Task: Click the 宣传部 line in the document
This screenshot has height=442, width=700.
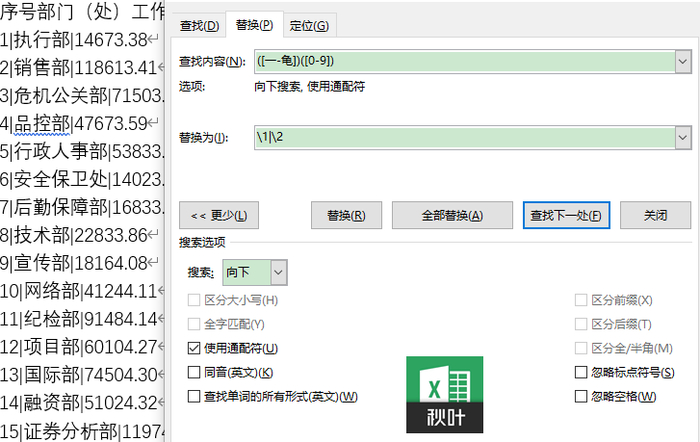Action: click(79, 263)
